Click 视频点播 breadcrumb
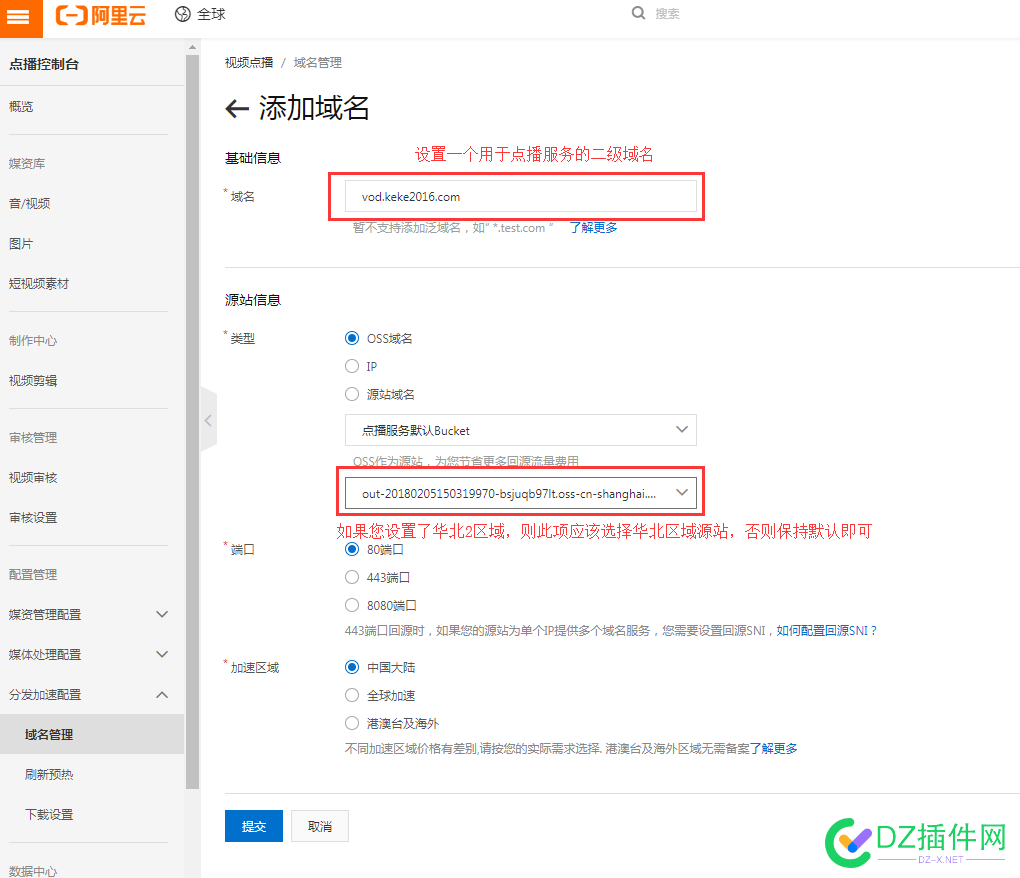Screen dimensions: 1020x878 pyautogui.click(x=249, y=62)
